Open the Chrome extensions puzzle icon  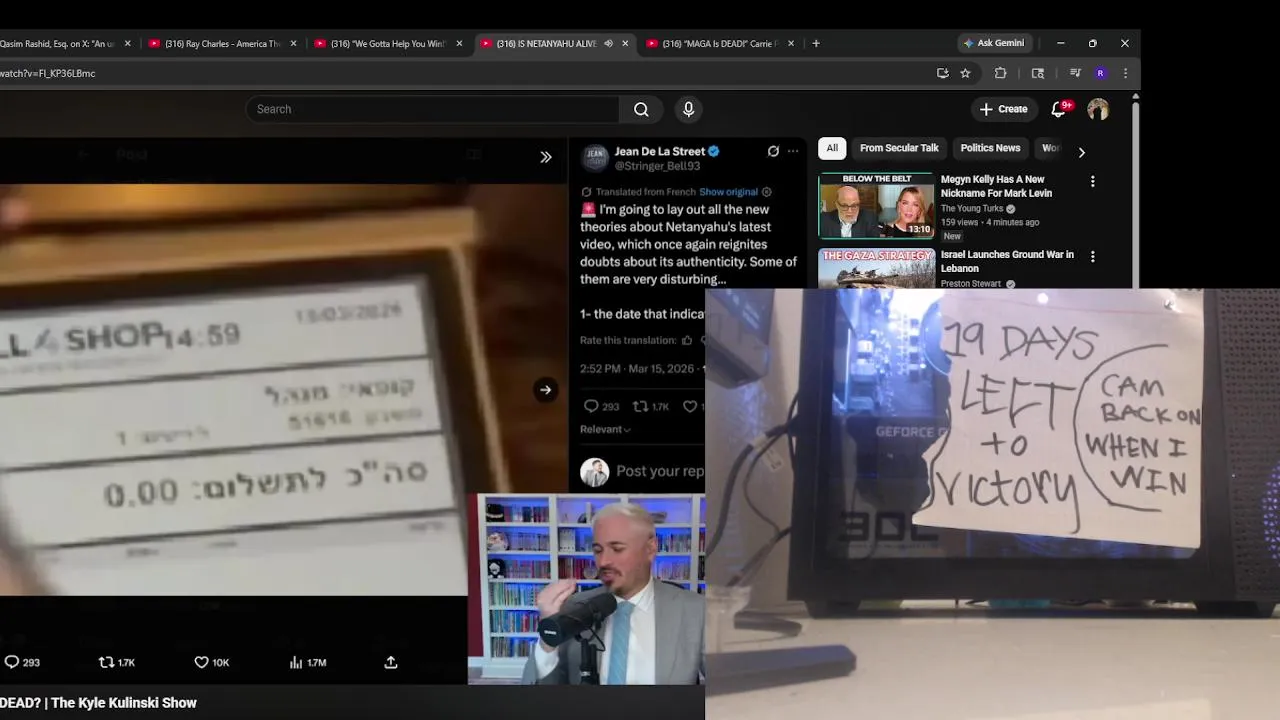pyautogui.click(x=1000, y=73)
